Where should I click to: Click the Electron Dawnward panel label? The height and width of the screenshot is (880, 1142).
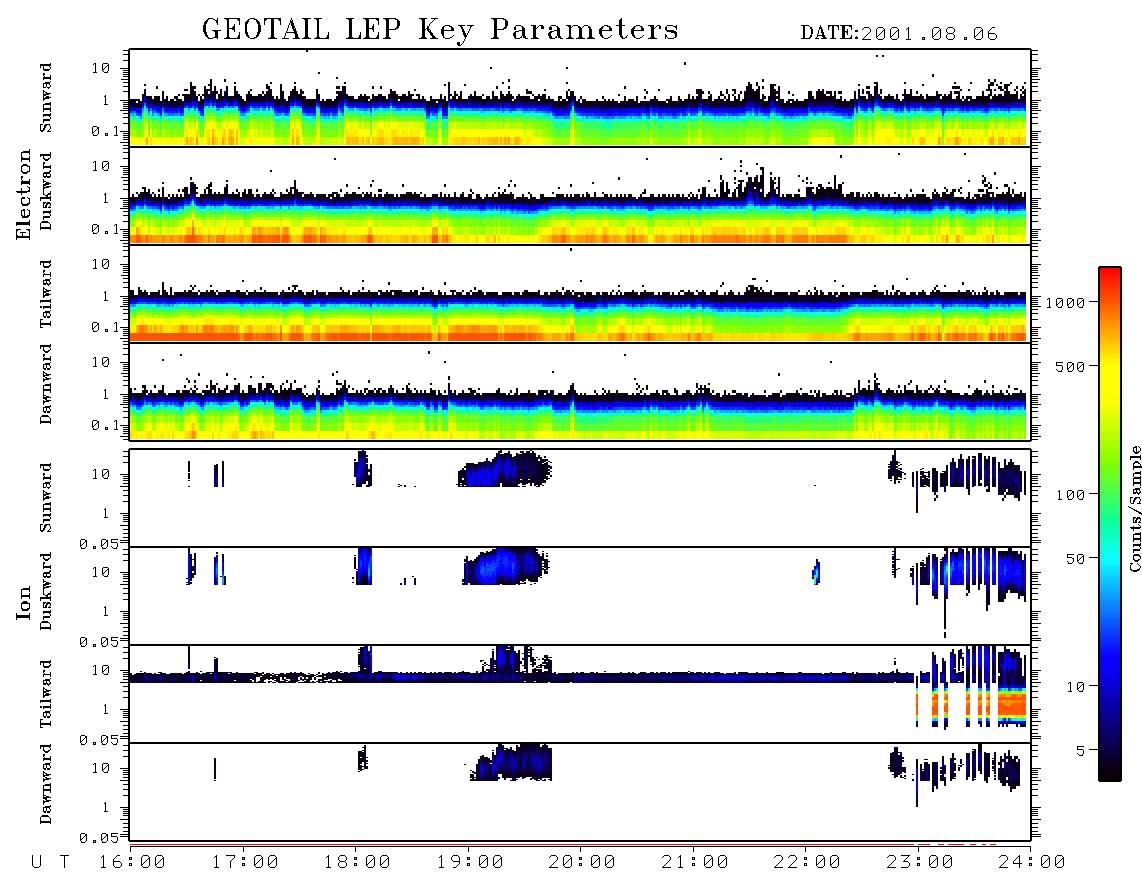(x=46, y=384)
